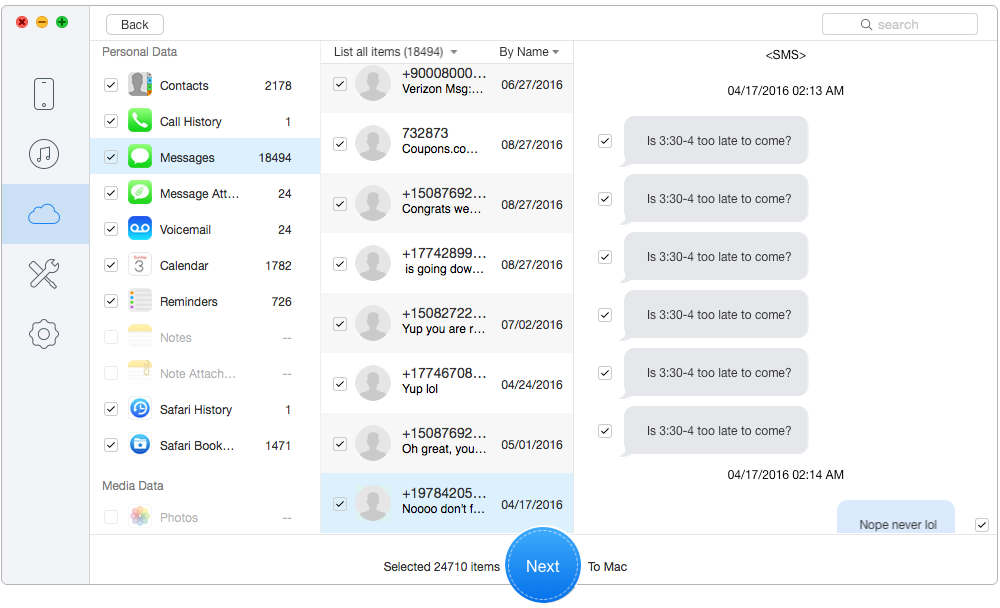Uncheck the 'Nope never lol' message checkbox
1000x608 pixels.
(982, 525)
